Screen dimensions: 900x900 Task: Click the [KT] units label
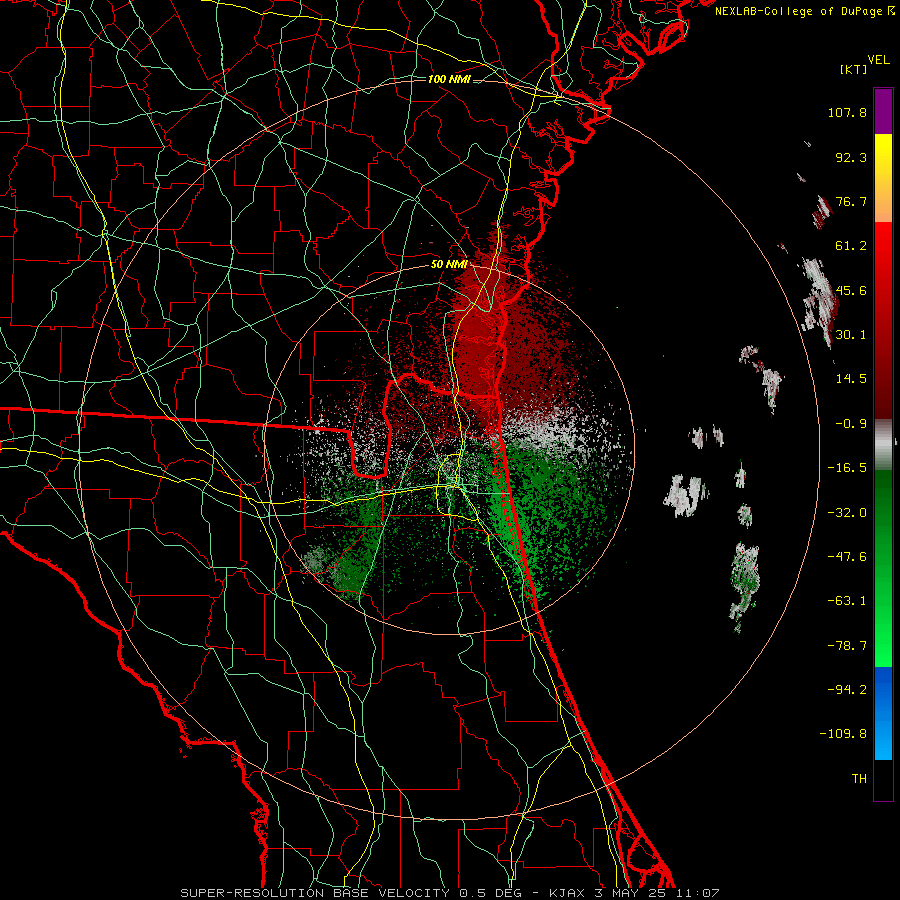pos(854,69)
